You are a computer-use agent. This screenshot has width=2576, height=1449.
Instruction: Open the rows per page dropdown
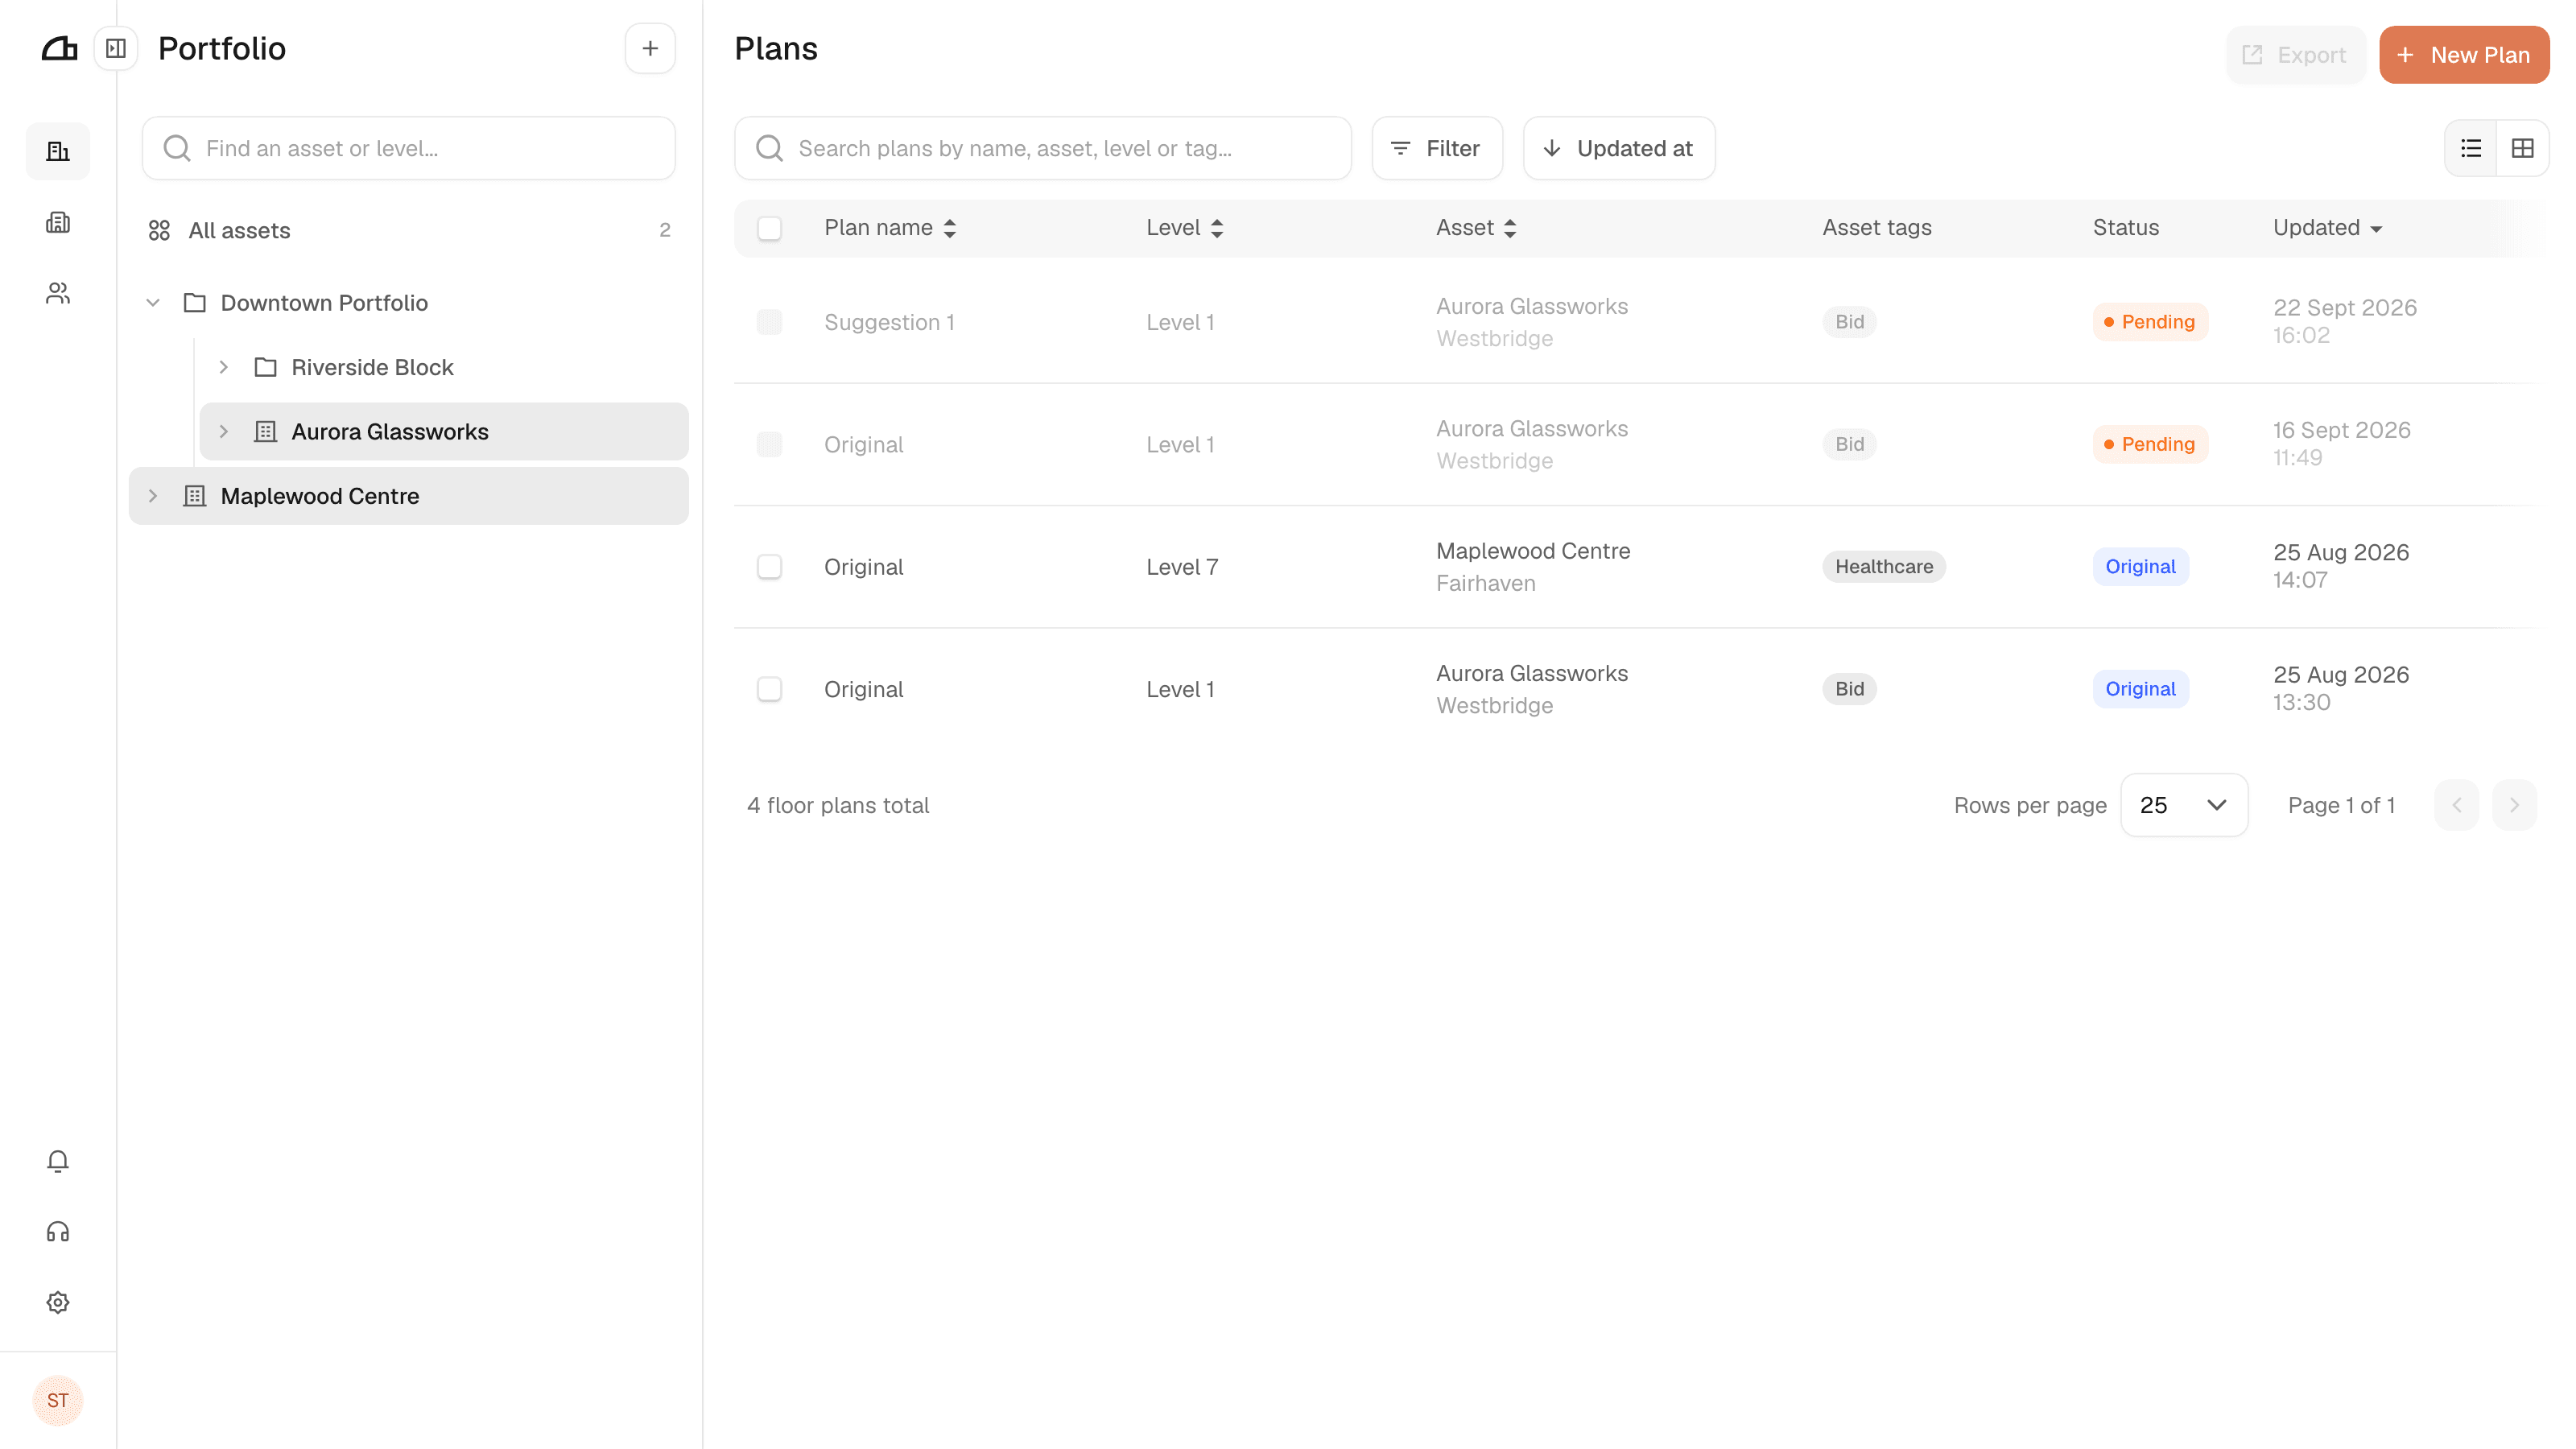pos(2184,805)
